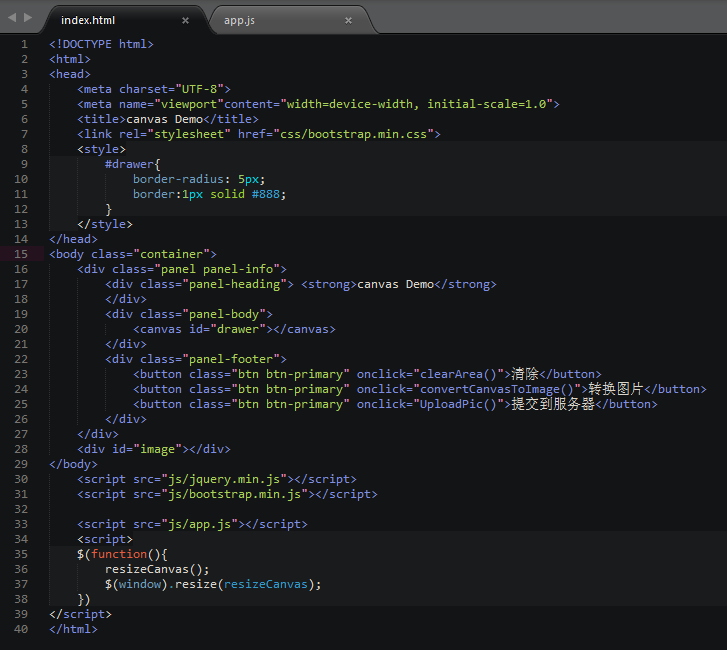Viewport: 727px width, 650px height.
Task: Click the 清除 button label text
Action: pos(525,374)
